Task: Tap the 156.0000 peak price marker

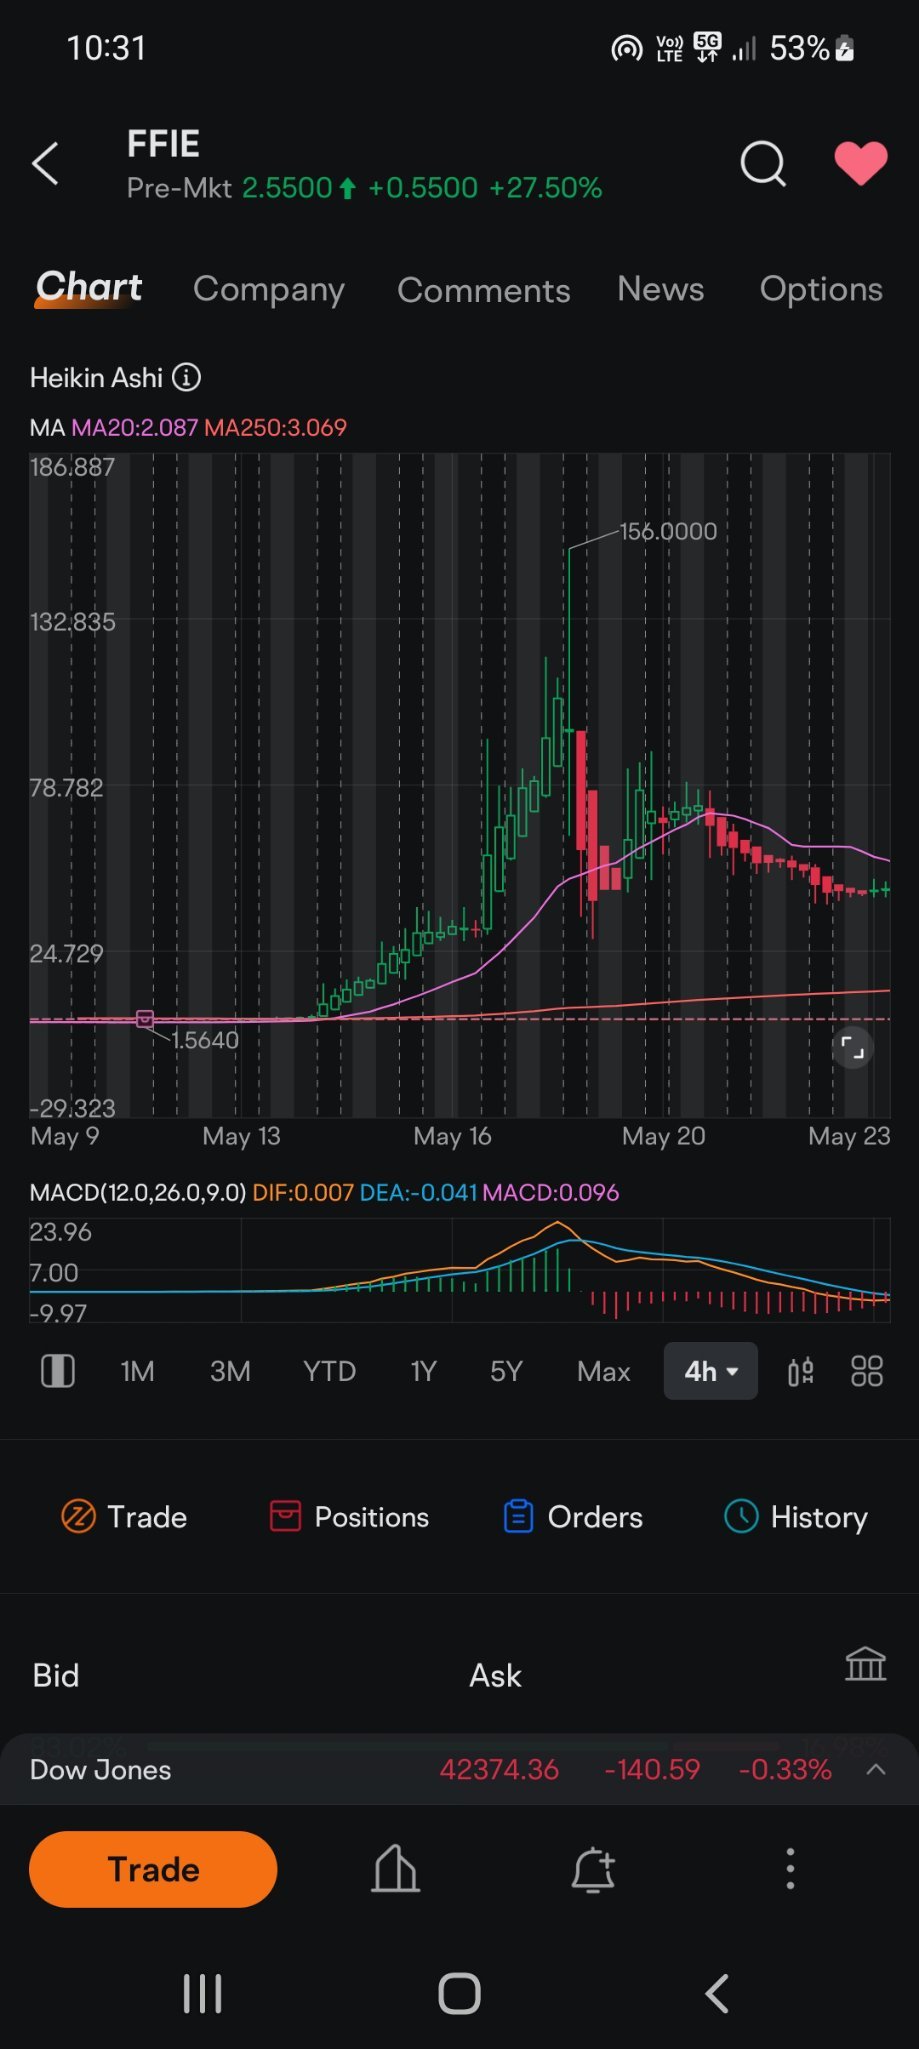Action: pyautogui.click(x=668, y=531)
